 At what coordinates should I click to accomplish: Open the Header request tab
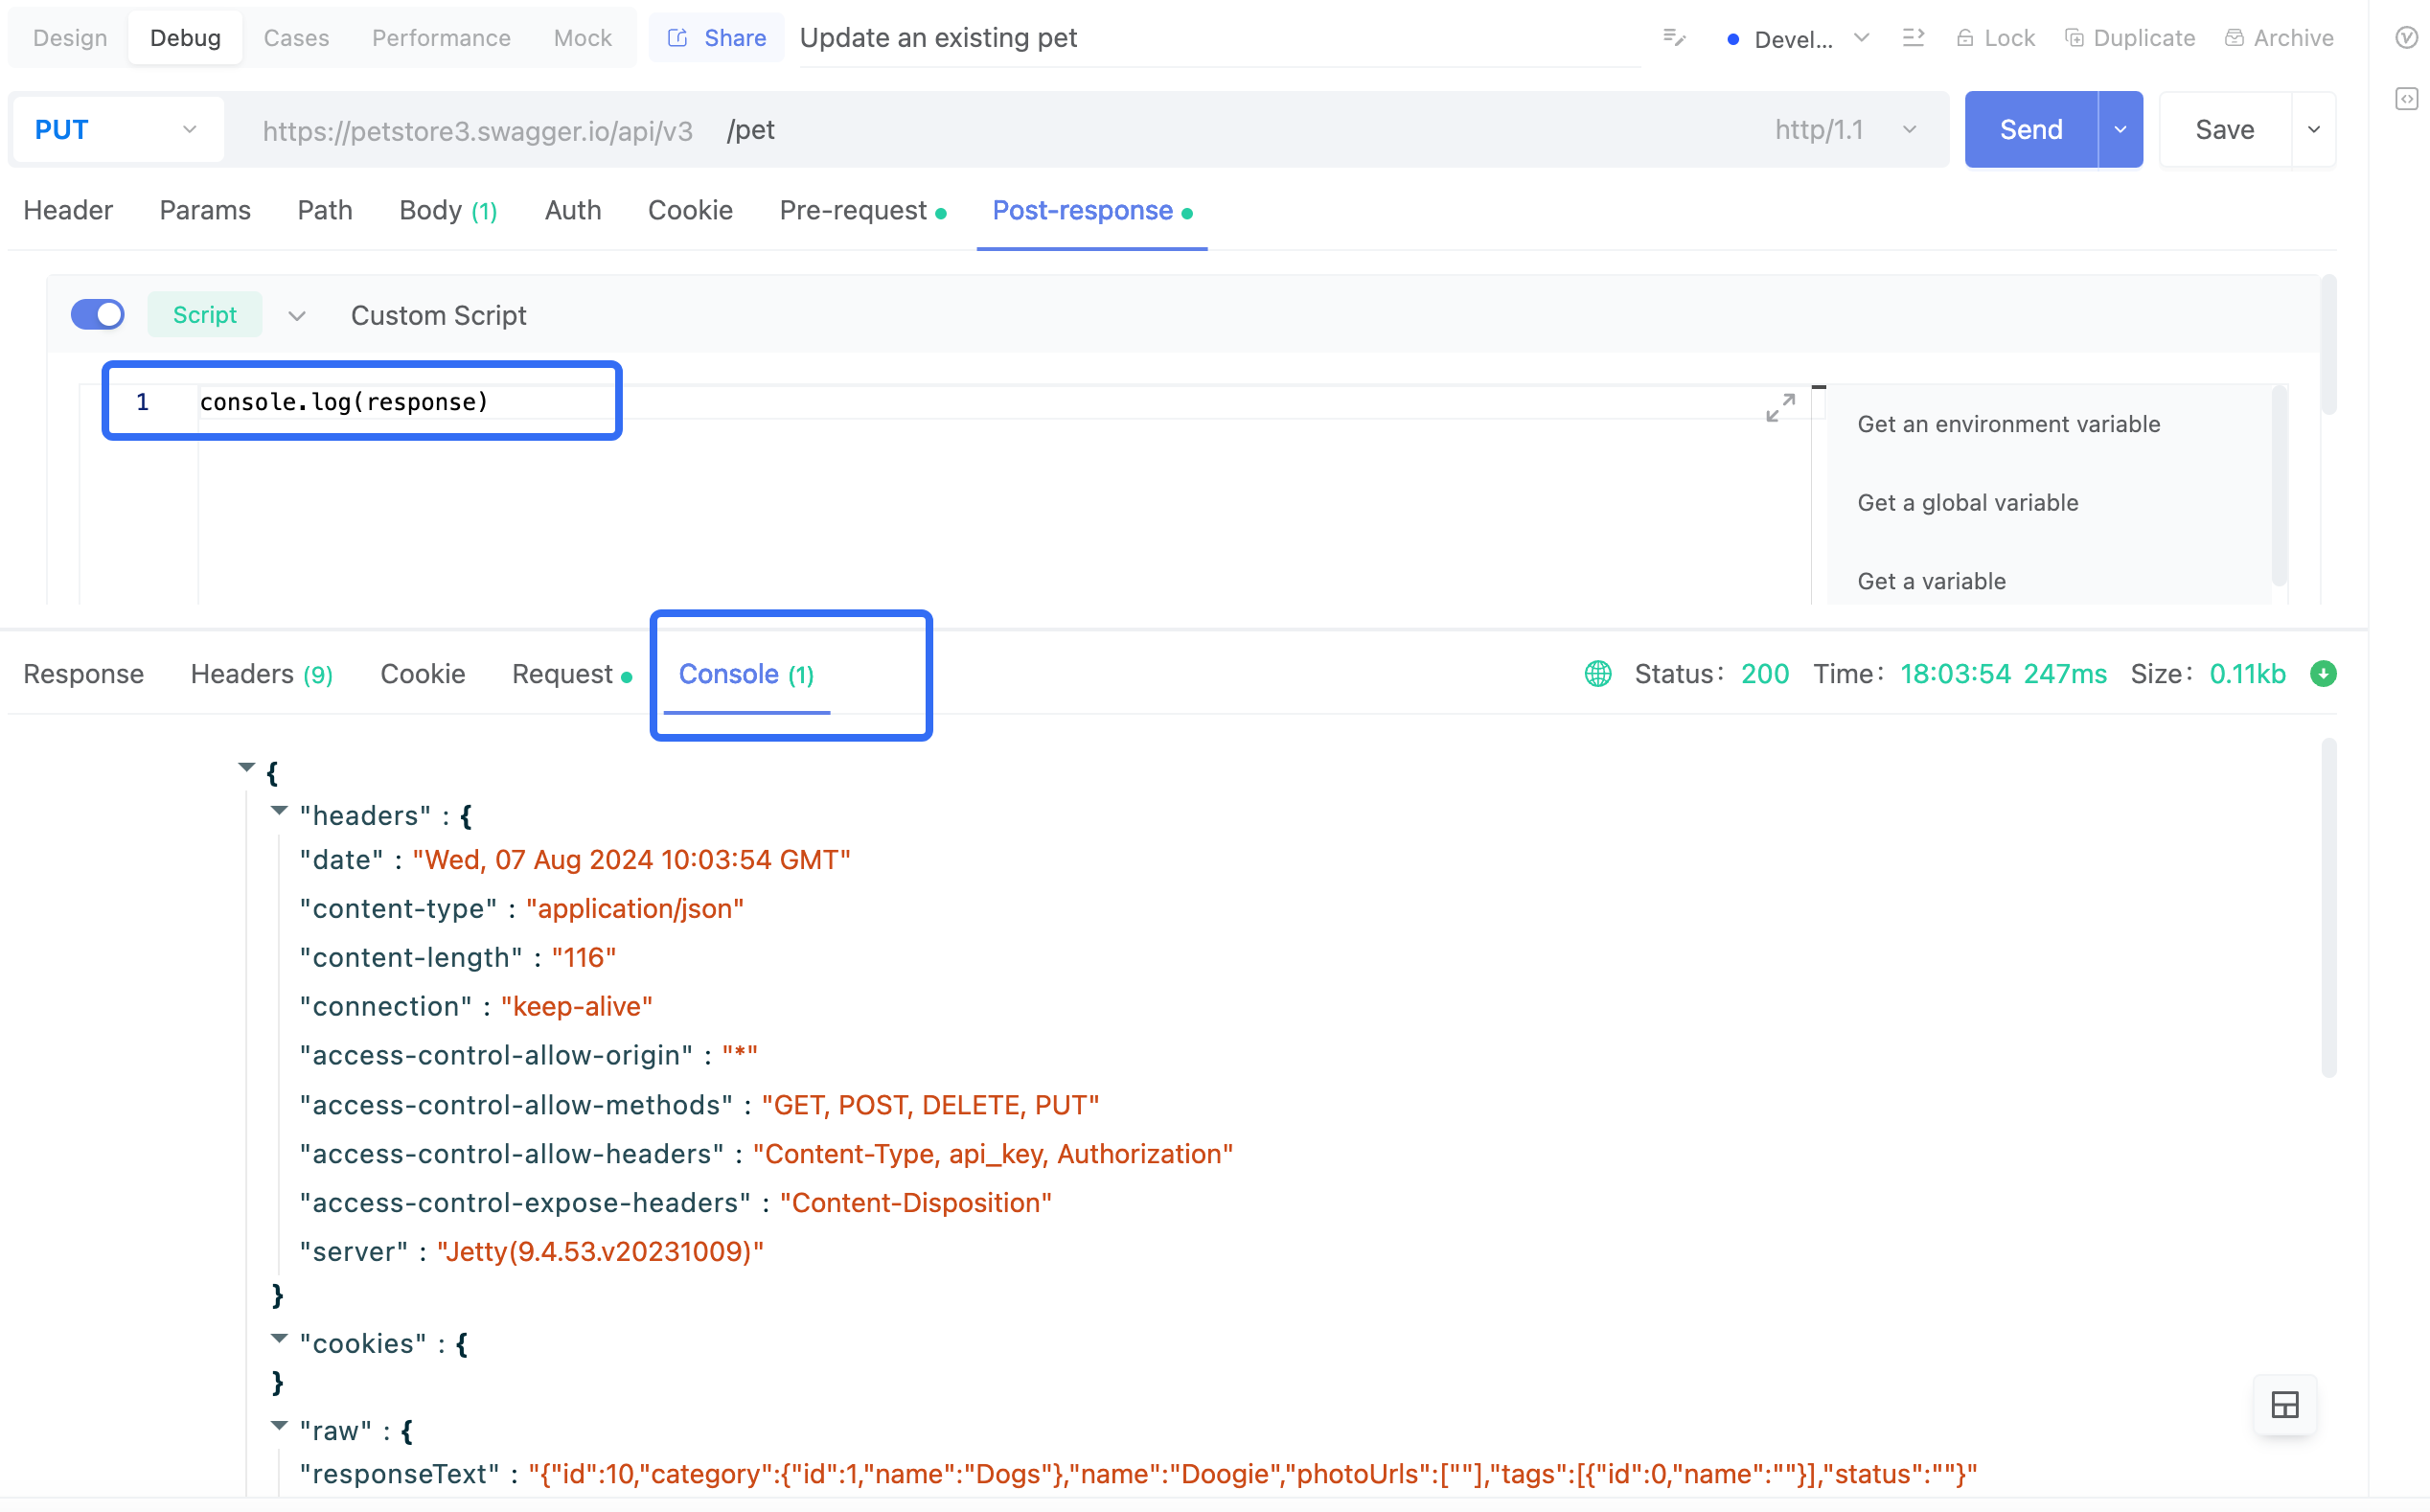click(x=68, y=210)
